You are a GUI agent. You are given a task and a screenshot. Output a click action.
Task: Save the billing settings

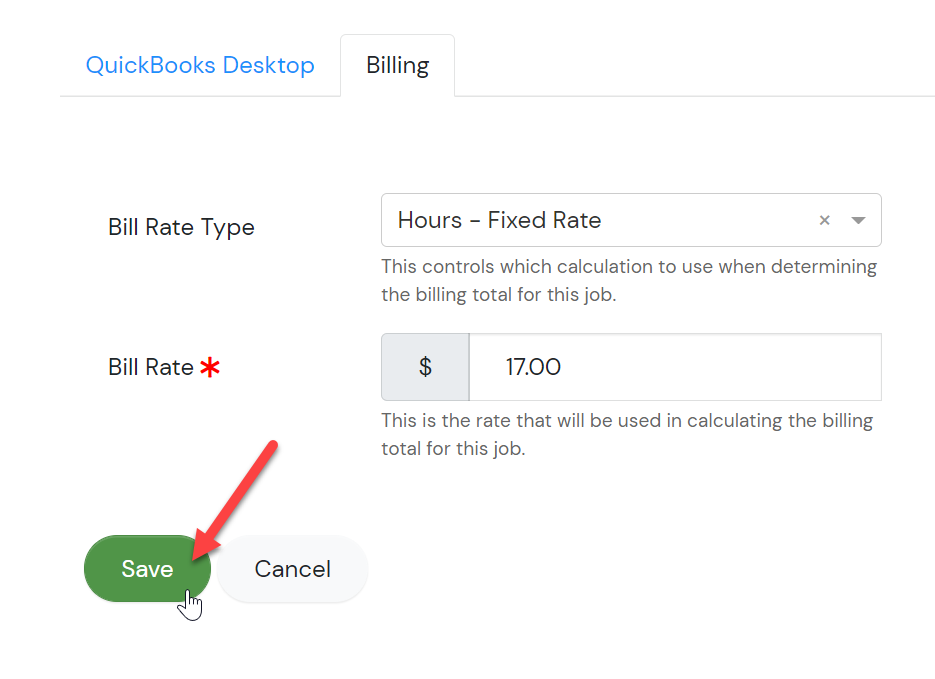coord(147,569)
